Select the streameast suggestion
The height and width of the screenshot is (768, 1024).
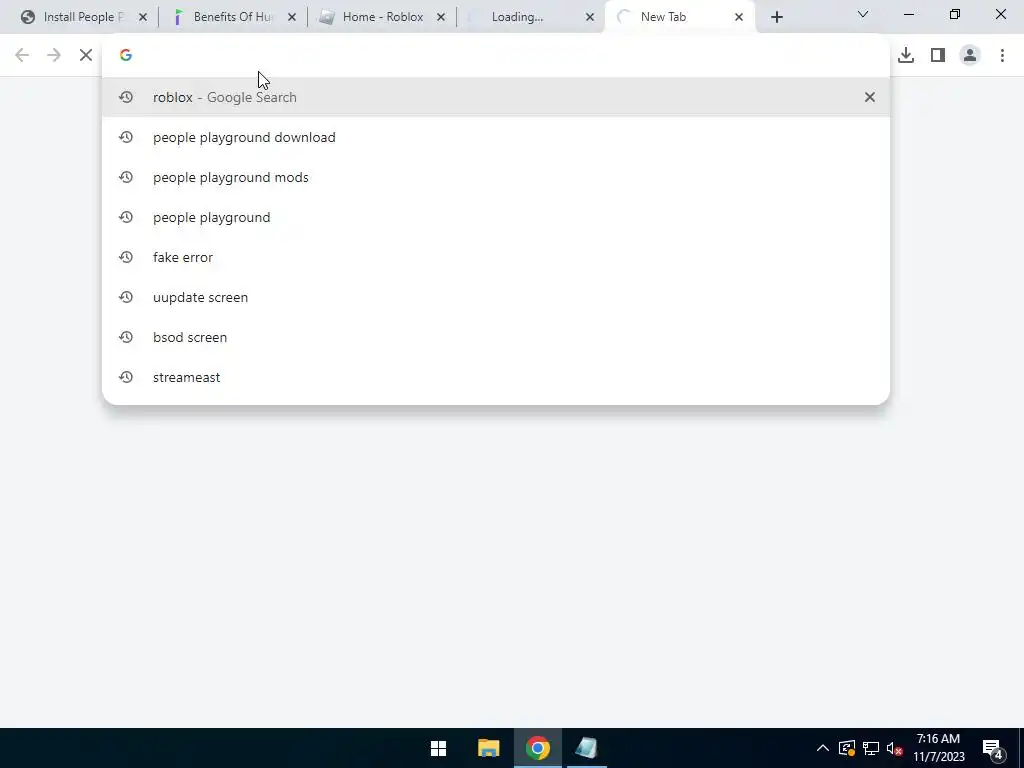click(496, 377)
